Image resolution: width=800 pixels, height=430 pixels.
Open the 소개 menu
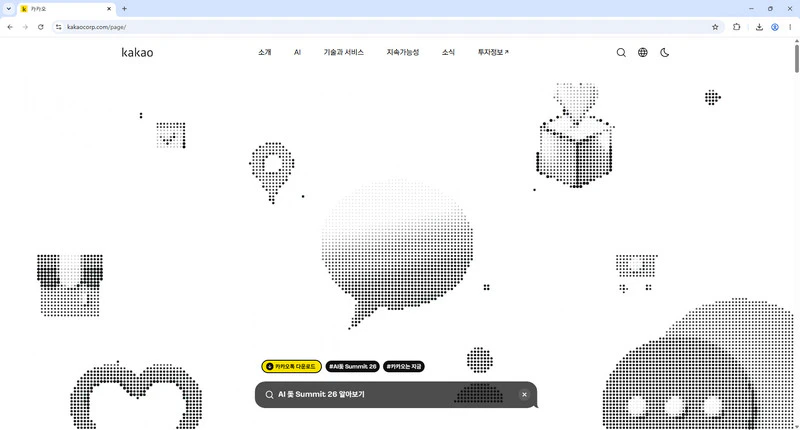(x=265, y=52)
